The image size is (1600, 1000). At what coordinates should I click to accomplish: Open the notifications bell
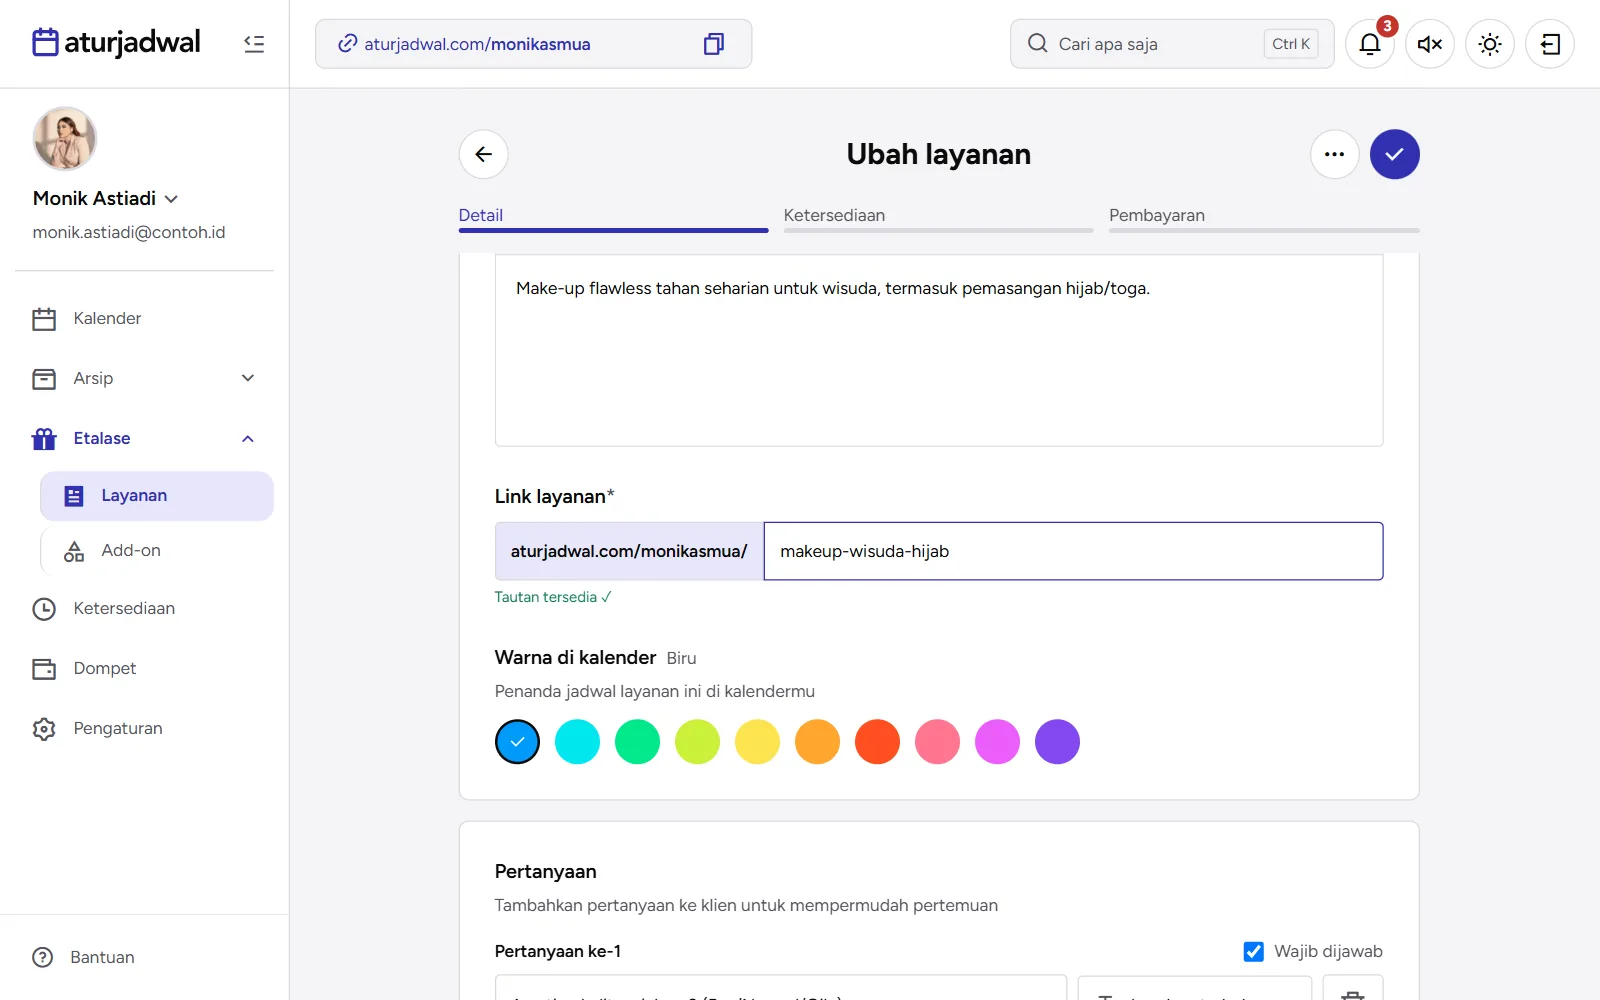coord(1370,44)
